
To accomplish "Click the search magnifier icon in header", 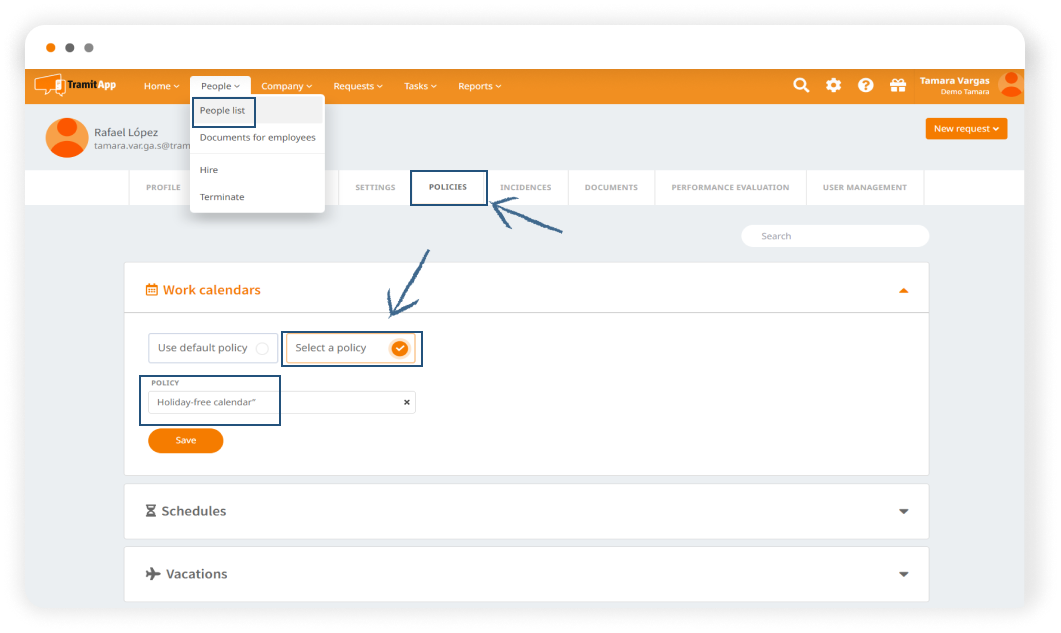I will (801, 86).
